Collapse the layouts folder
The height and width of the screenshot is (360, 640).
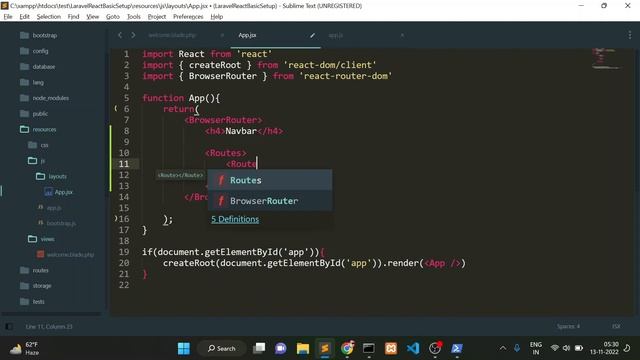pyautogui.click(x=51, y=176)
